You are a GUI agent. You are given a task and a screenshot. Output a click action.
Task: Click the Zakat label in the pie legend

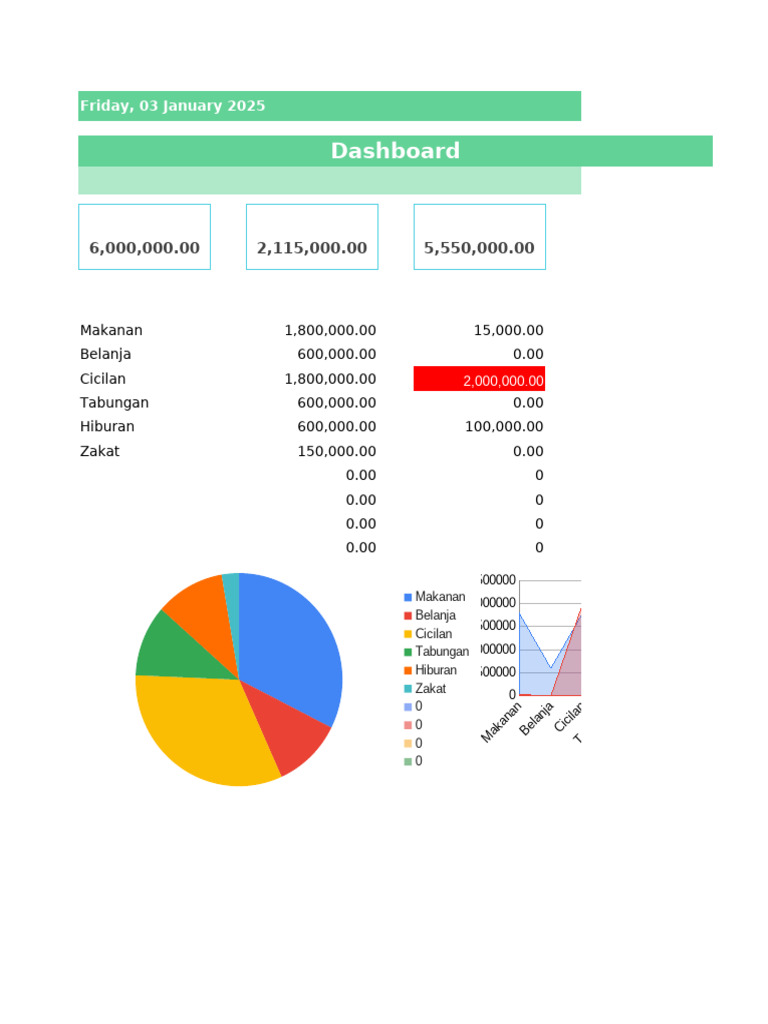pos(430,688)
